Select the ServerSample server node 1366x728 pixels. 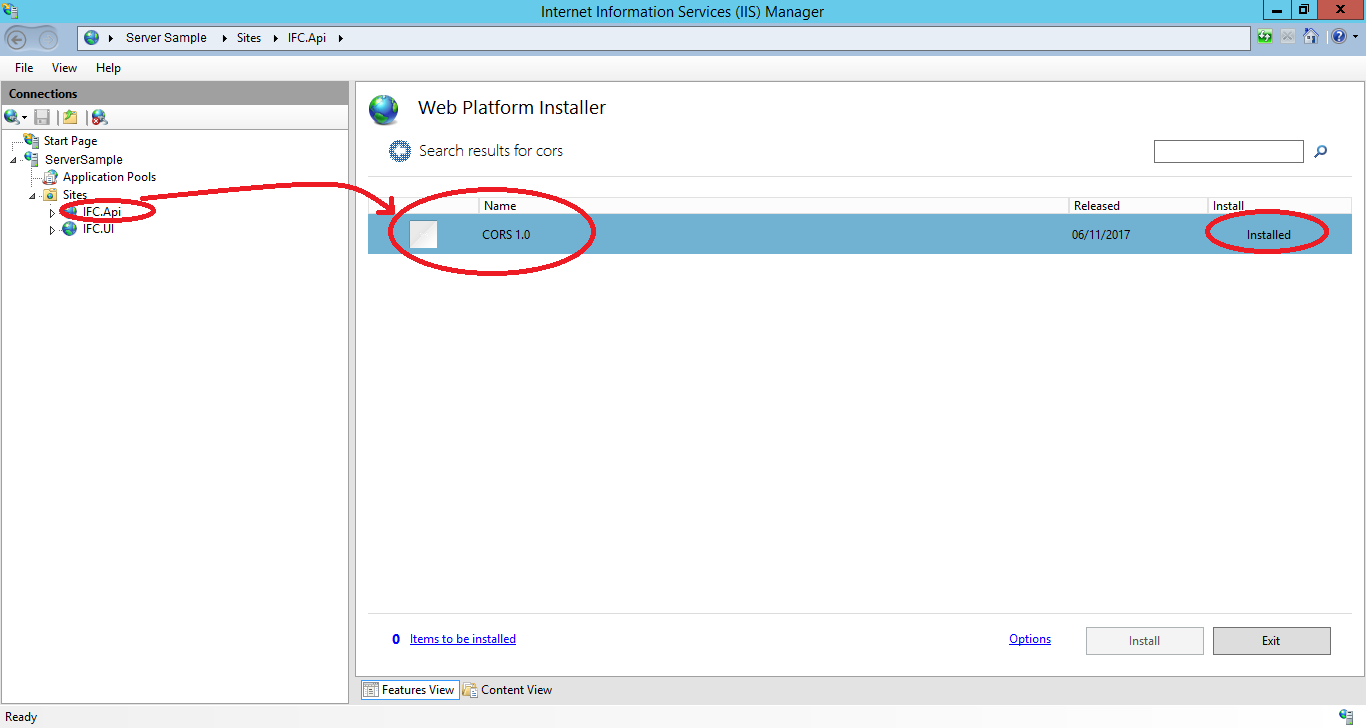pyautogui.click(x=84, y=159)
